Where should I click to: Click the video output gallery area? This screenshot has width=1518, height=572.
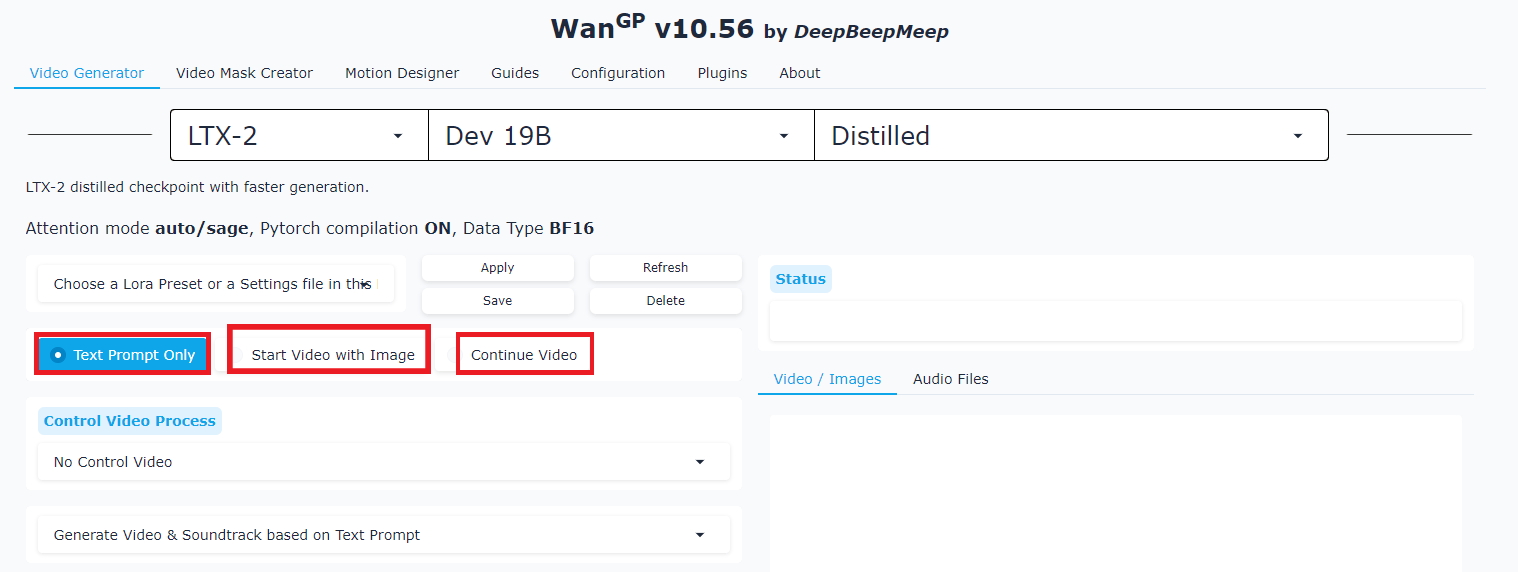1116,493
